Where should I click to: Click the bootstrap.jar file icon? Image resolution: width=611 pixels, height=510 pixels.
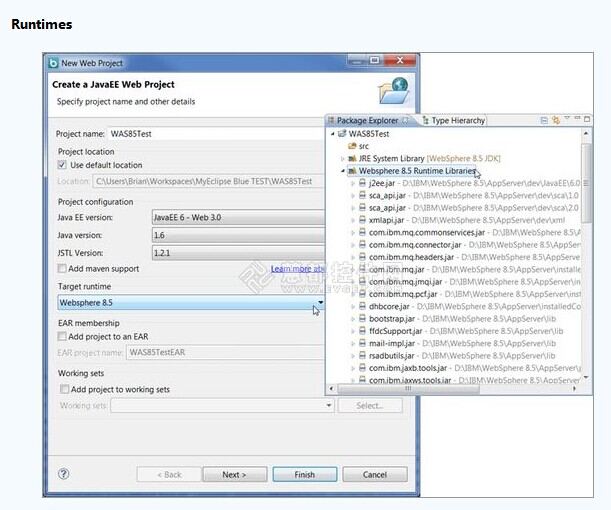[361, 319]
